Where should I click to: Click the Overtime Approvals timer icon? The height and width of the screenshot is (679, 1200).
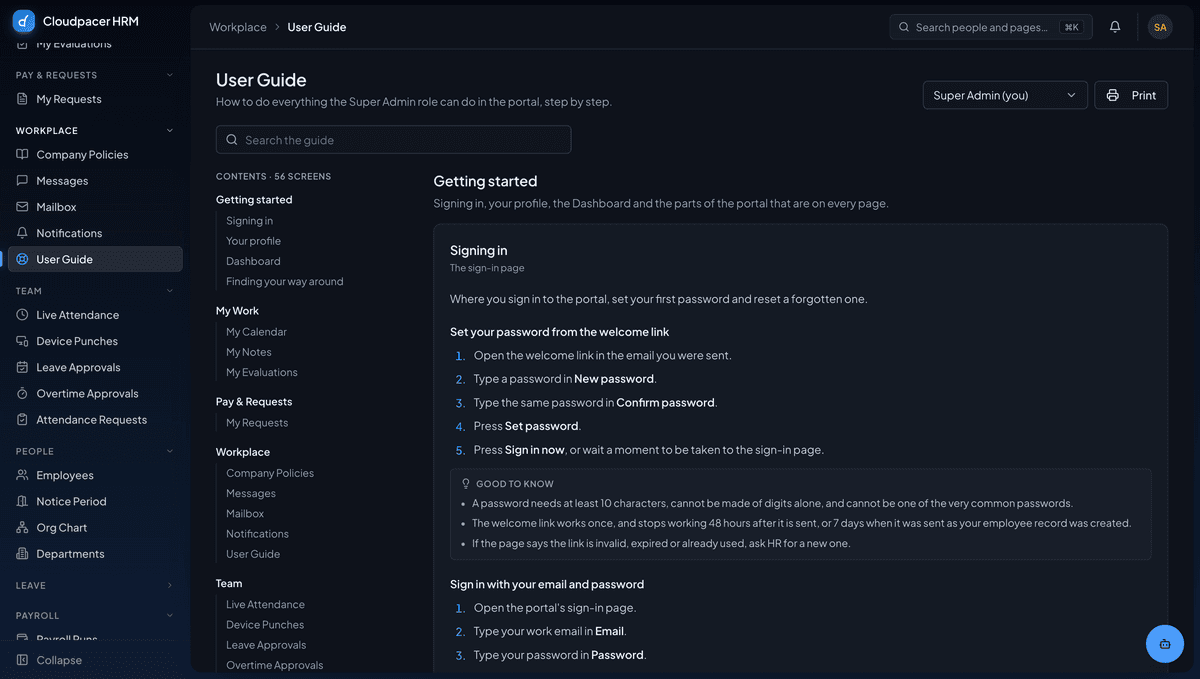click(23, 393)
